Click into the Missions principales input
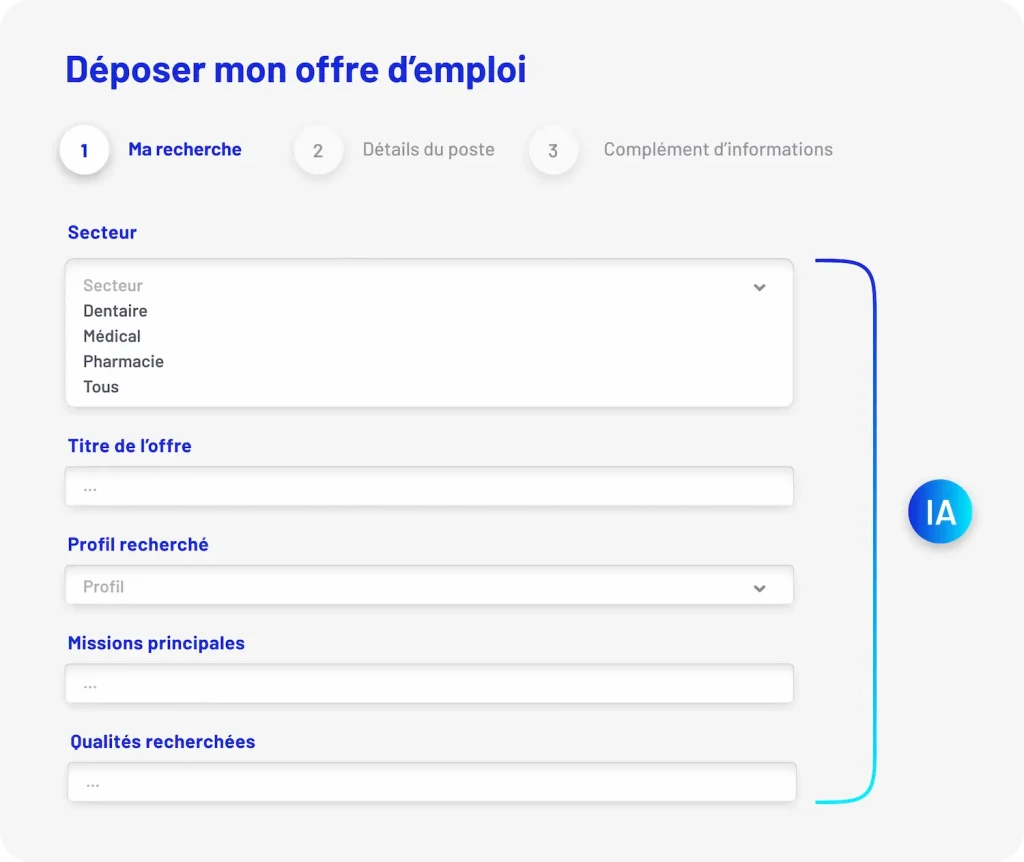 (429, 684)
